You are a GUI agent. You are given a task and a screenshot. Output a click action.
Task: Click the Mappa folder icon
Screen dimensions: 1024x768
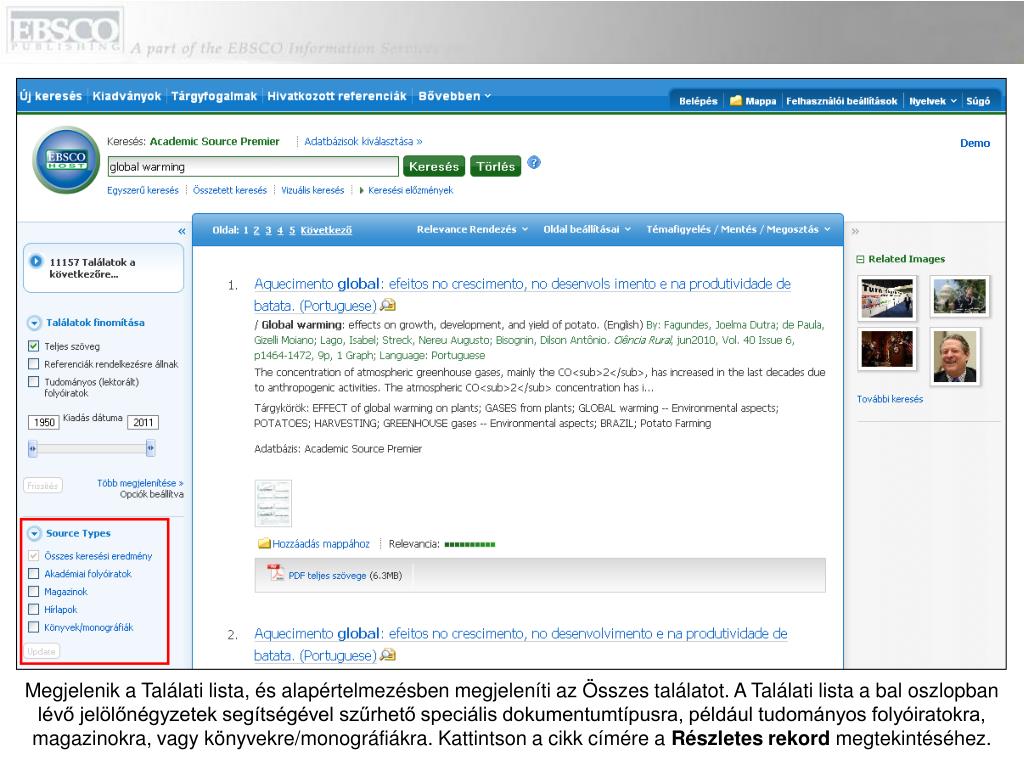click(x=736, y=101)
